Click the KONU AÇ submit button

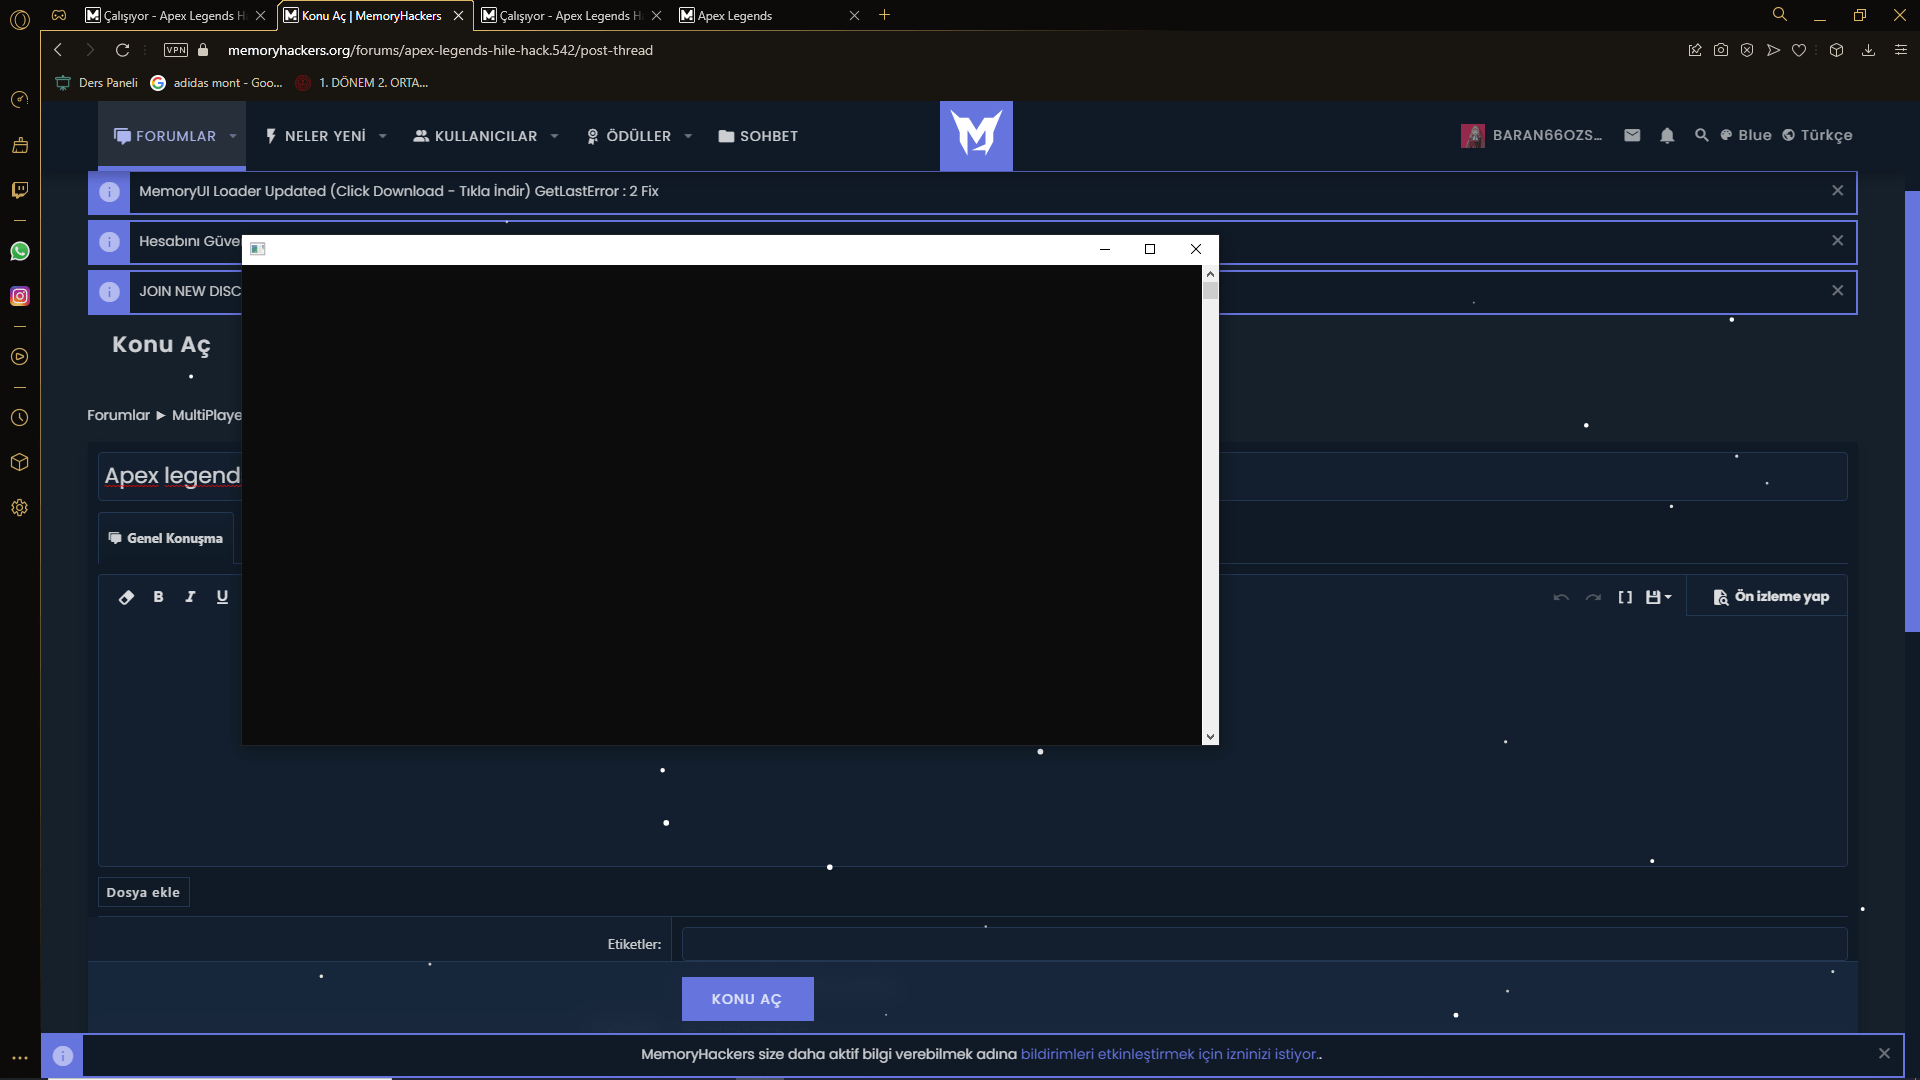tap(747, 999)
